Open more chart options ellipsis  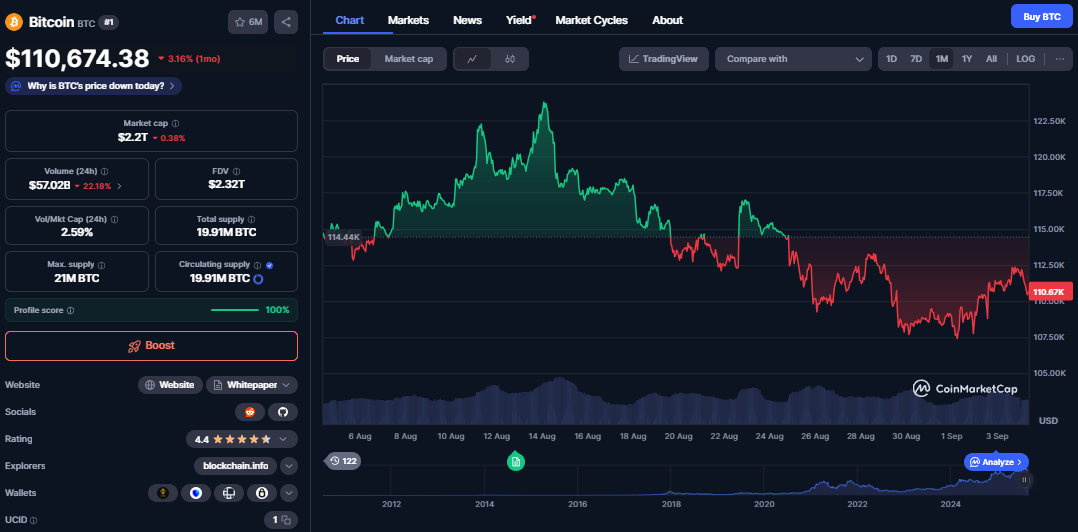[x=1059, y=59]
